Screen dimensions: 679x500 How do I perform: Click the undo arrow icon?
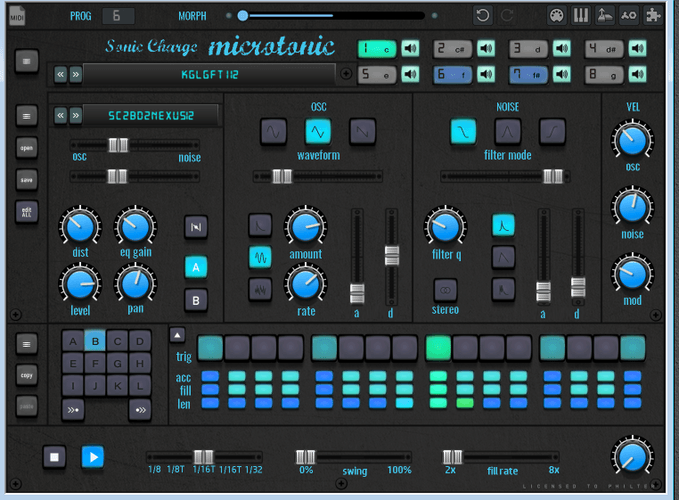tap(482, 16)
